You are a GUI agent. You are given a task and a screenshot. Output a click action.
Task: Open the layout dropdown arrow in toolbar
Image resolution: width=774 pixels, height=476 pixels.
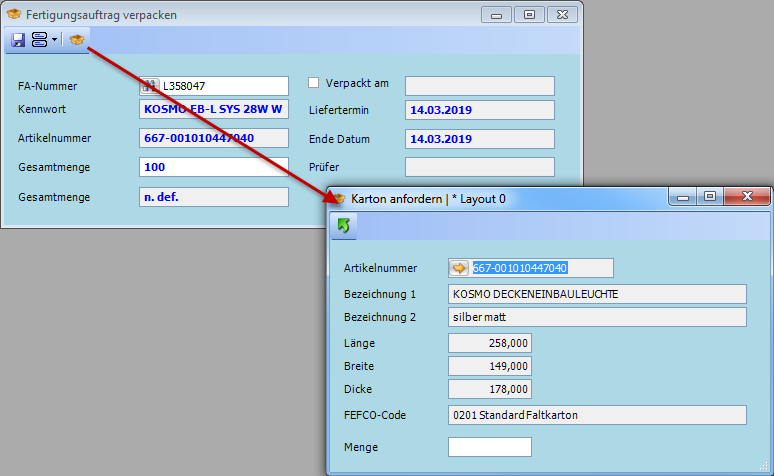(54, 40)
